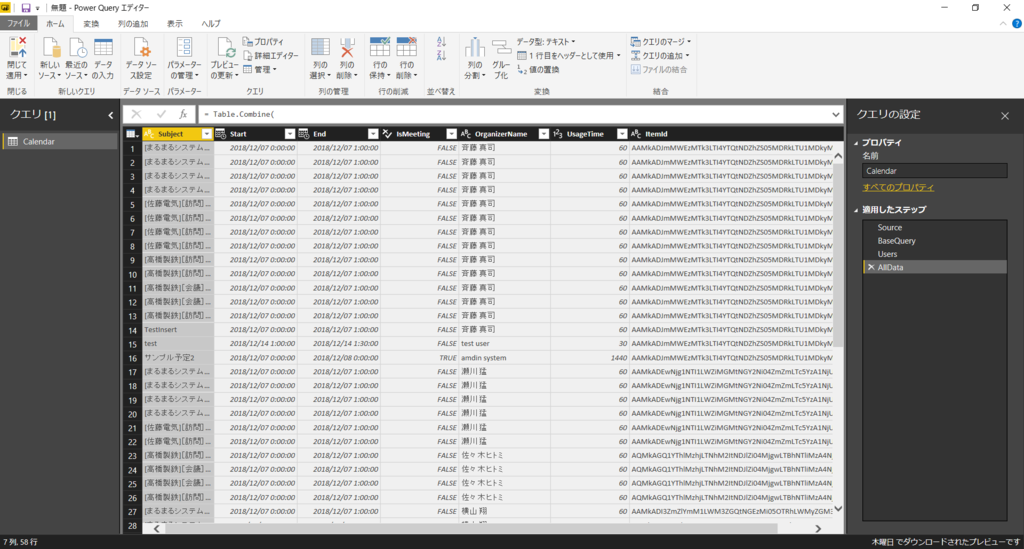Image resolution: width=1024 pixels, height=549 pixels.
Task: Select the Source applied step
Action: 935,227
